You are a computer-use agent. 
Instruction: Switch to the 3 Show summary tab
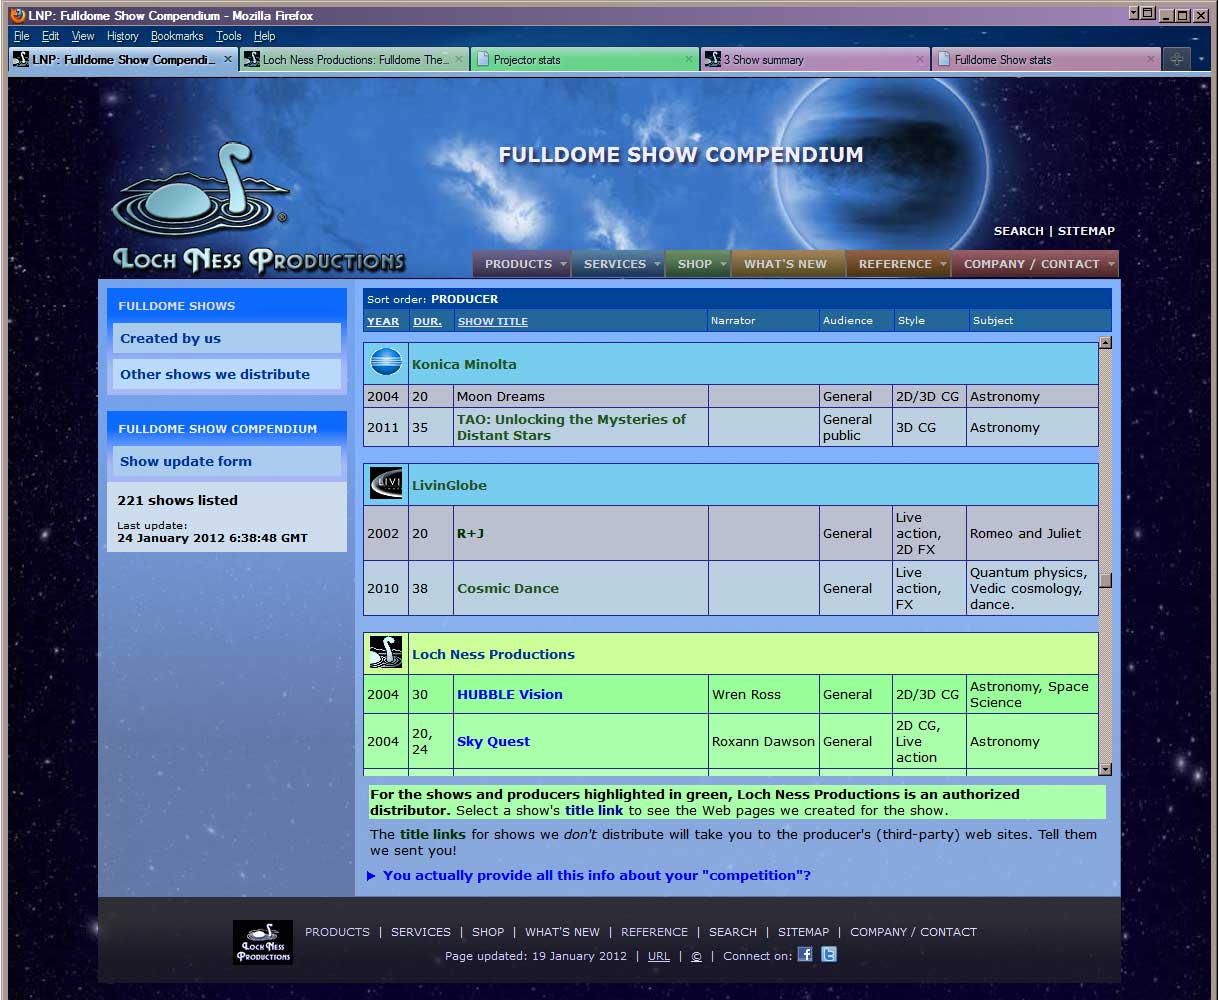tap(814, 59)
